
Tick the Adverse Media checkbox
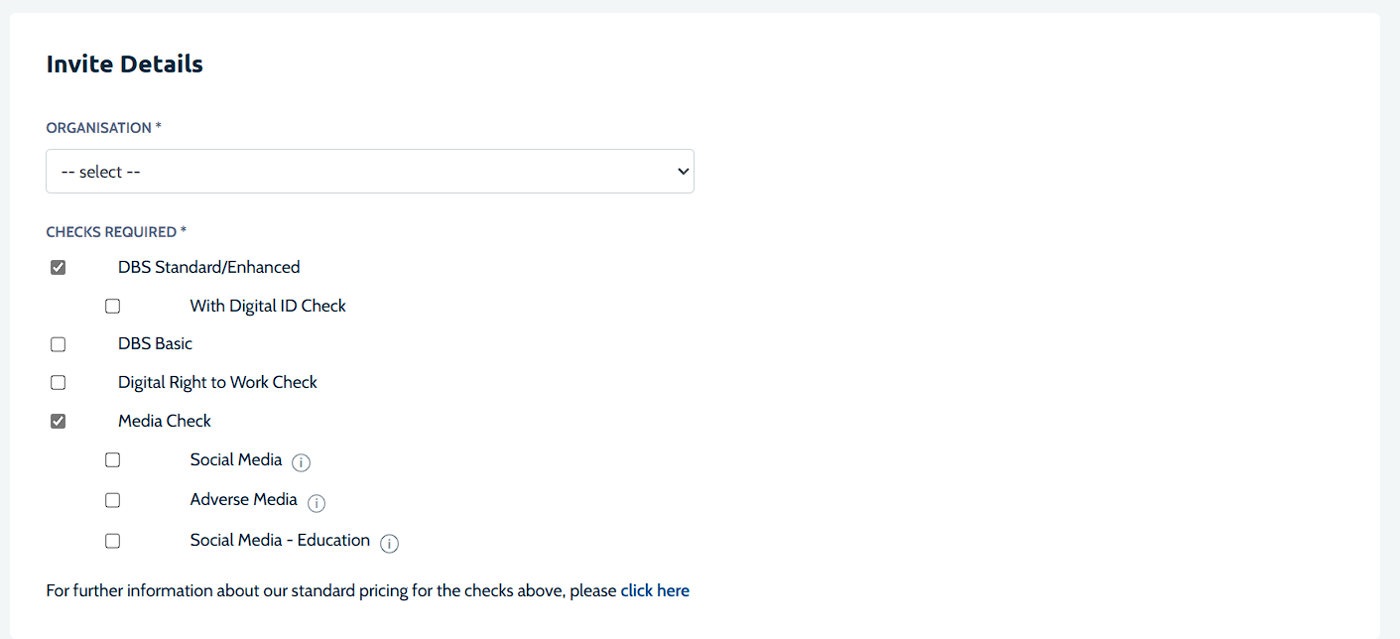point(113,500)
